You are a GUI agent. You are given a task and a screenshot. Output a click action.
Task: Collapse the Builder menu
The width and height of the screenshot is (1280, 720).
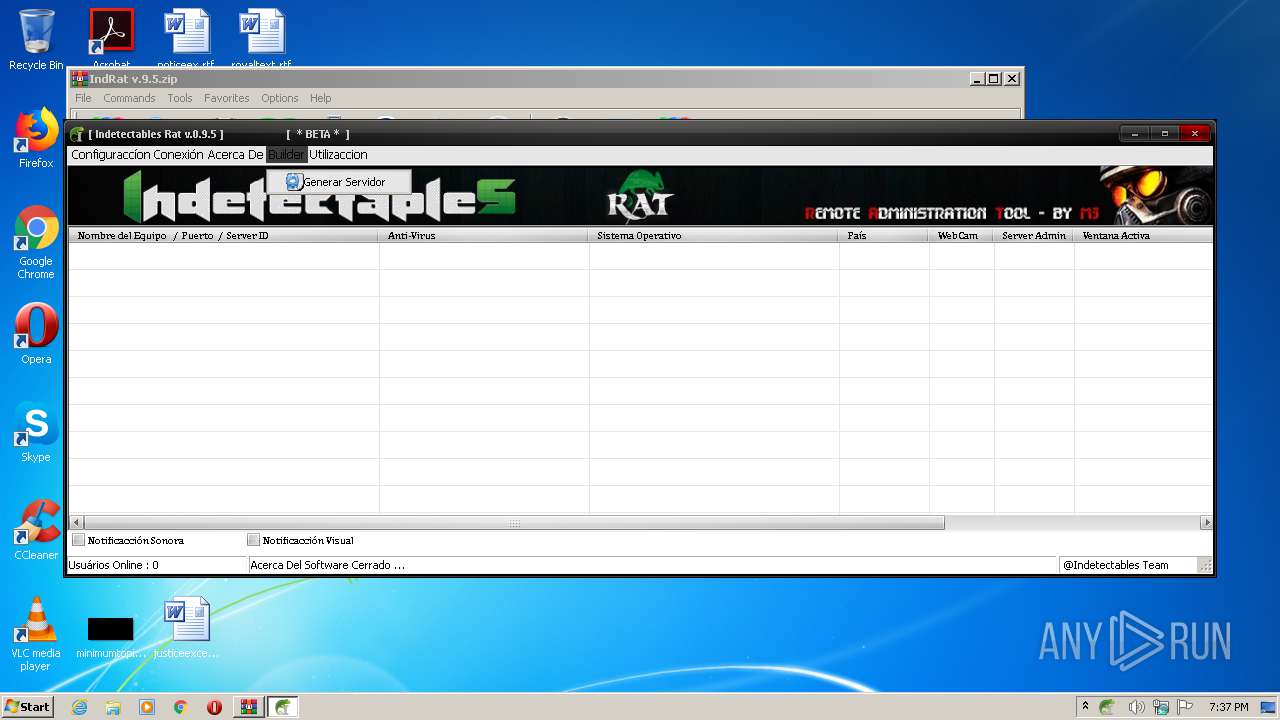pyautogui.click(x=286, y=155)
